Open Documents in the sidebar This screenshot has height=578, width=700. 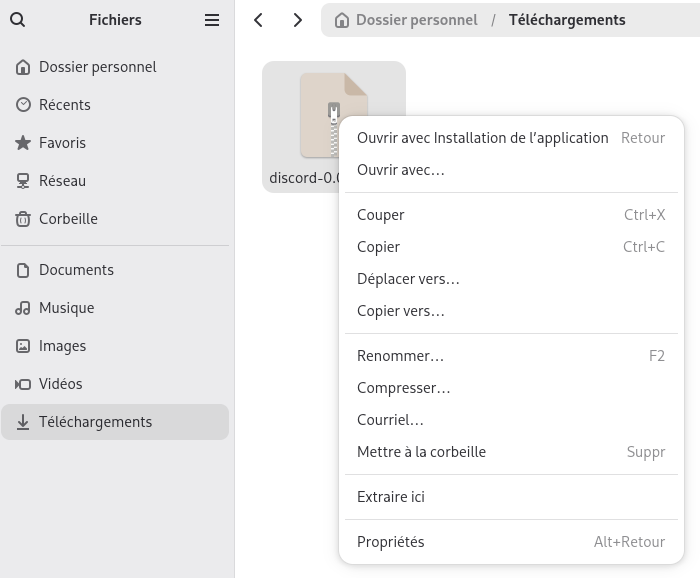76,270
